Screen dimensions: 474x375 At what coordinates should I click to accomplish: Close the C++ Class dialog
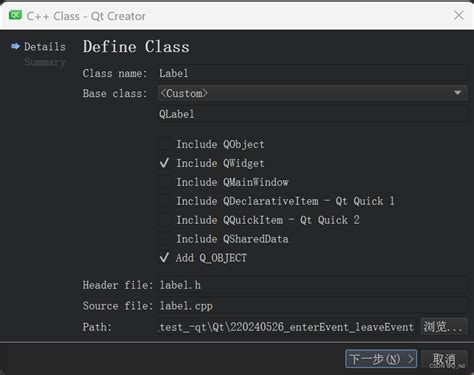pyautogui.click(x=459, y=15)
